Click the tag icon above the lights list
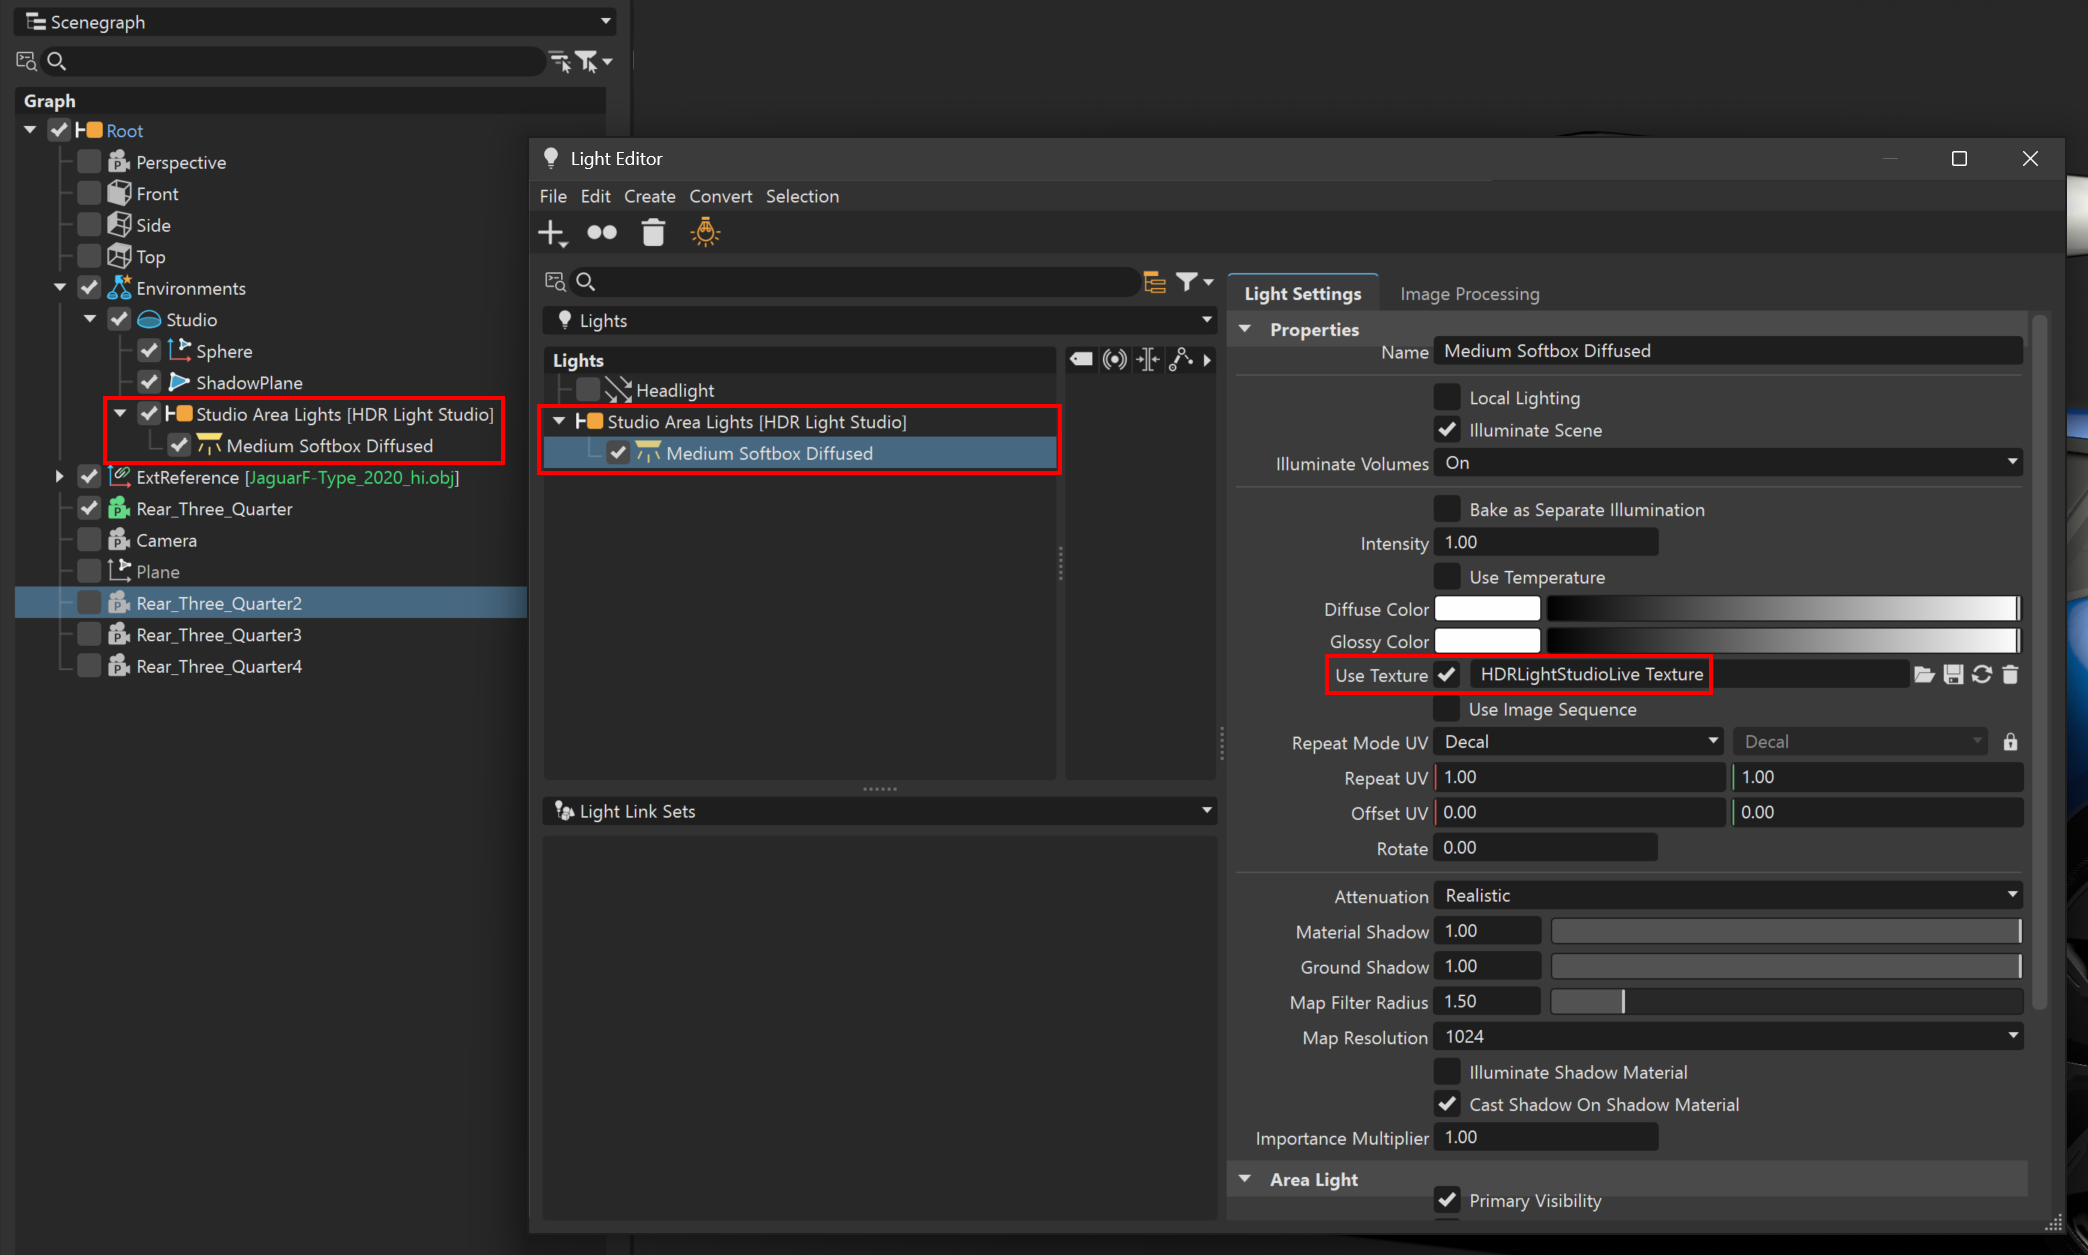Viewport: 2088px width, 1255px height. pos(1081,359)
